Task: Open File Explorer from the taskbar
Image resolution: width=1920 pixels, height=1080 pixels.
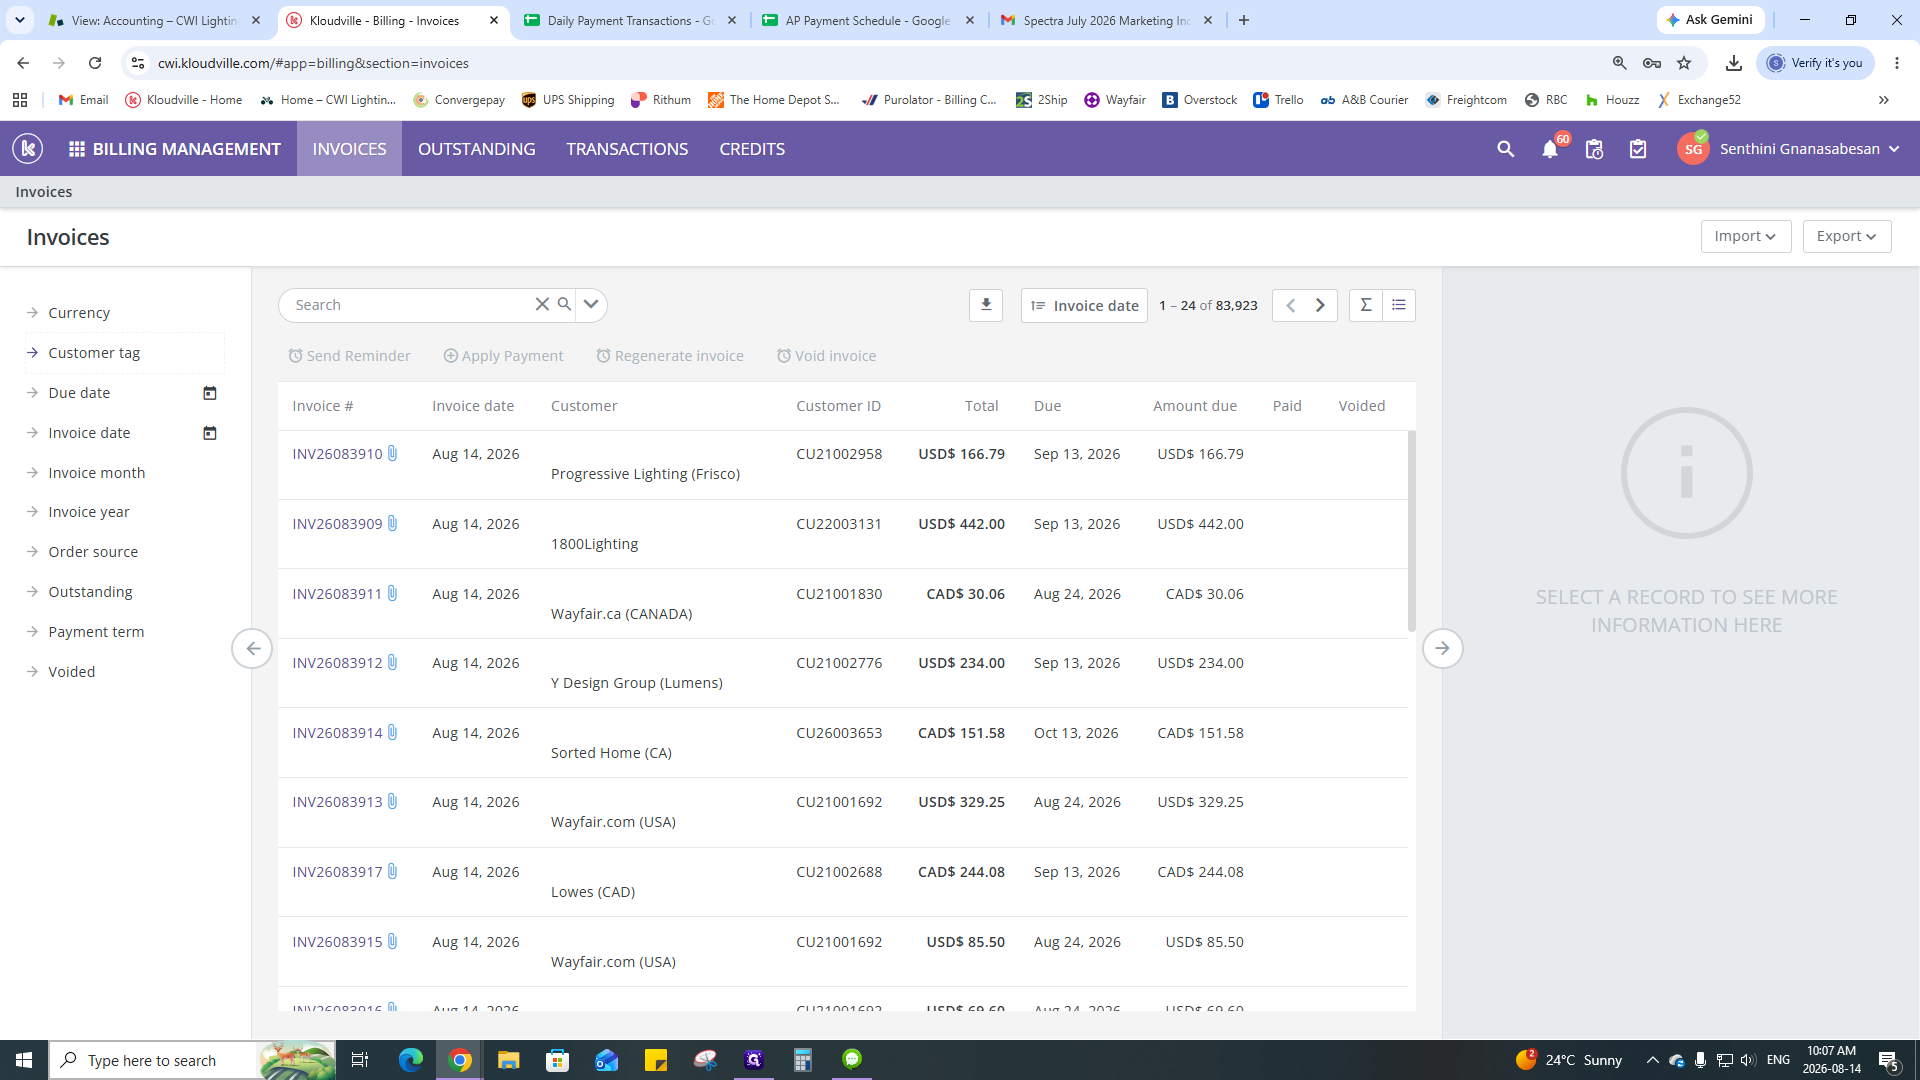Action: [509, 1060]
